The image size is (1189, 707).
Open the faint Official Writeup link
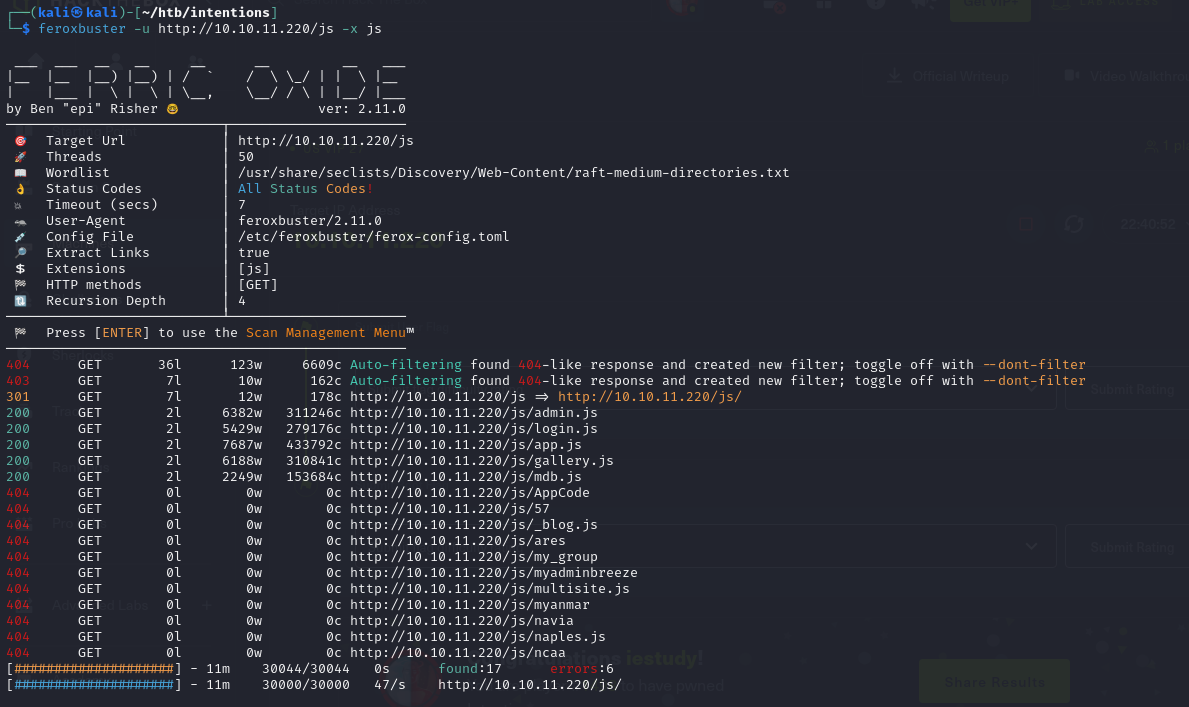pyautogui.click(x=961, y=77)
